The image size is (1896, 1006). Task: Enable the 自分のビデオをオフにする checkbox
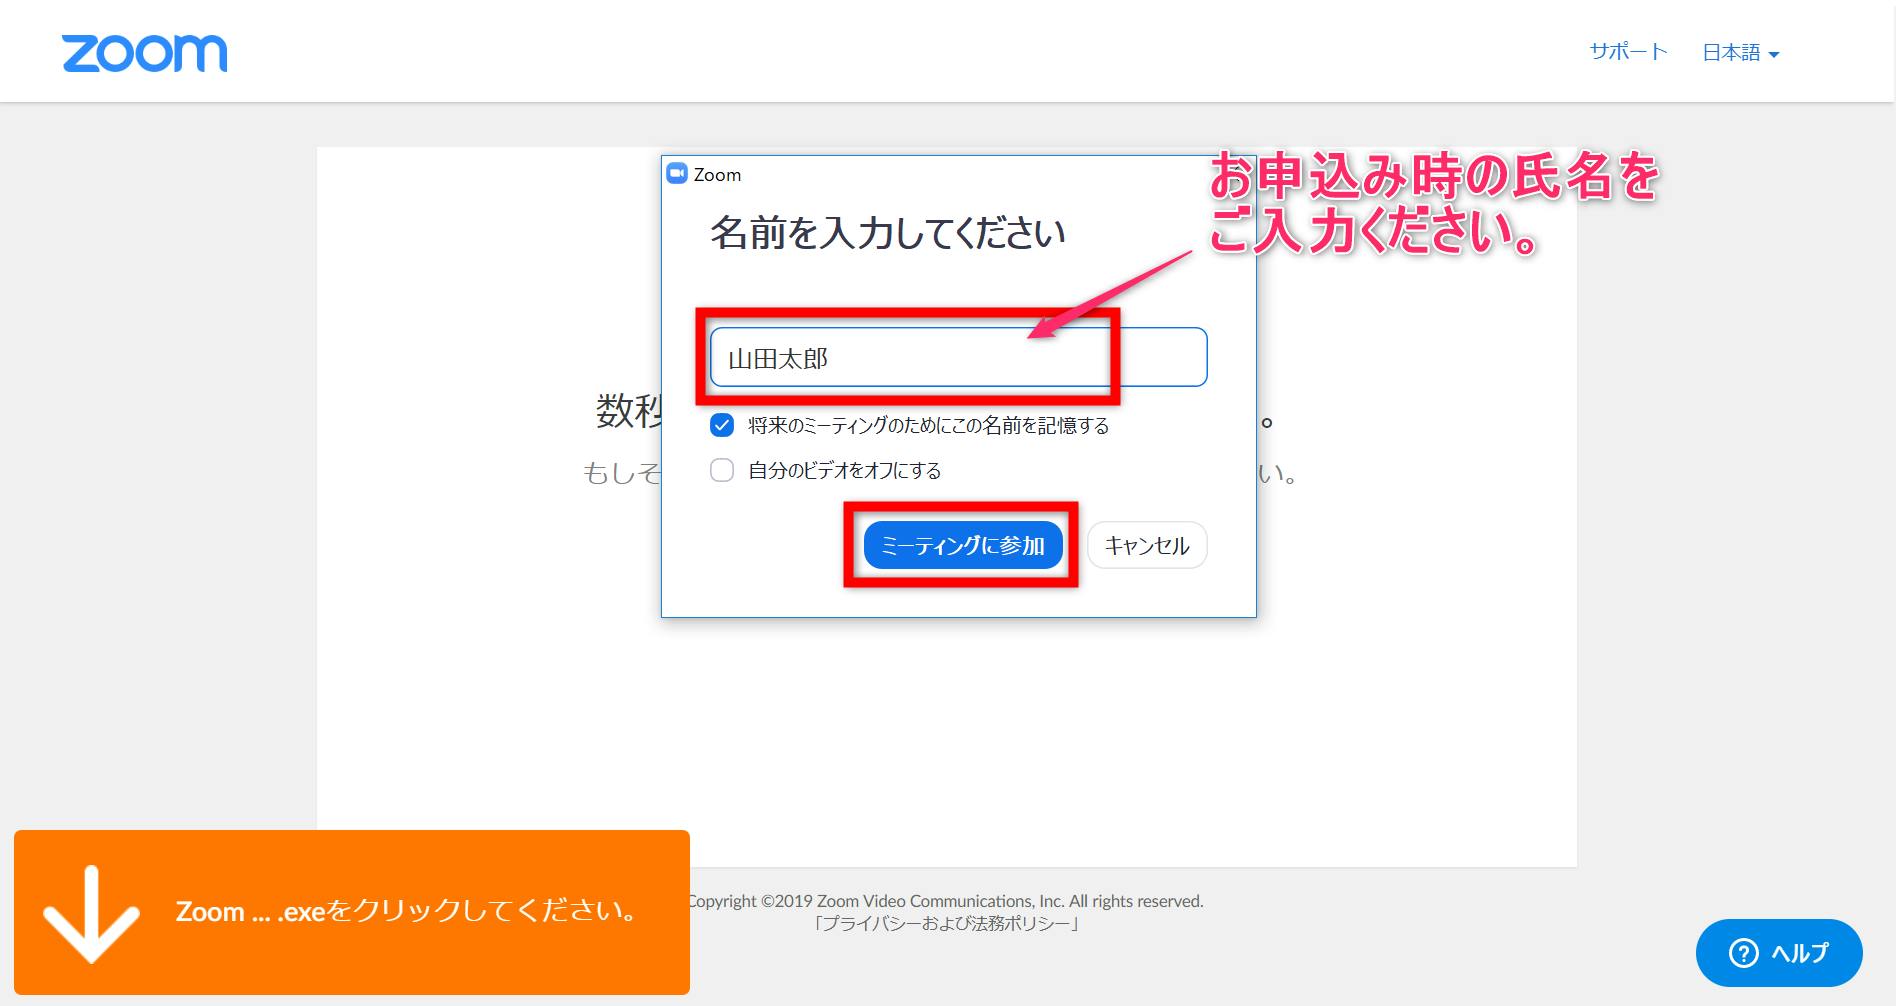tap(722, 470)
